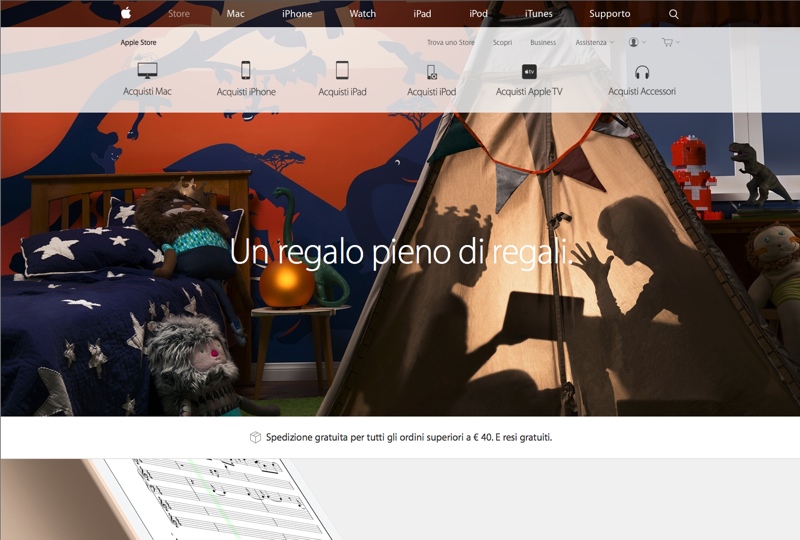Select iPad in top navigation
The width and height of the screenshot is (800, 540).
point(422,14)
